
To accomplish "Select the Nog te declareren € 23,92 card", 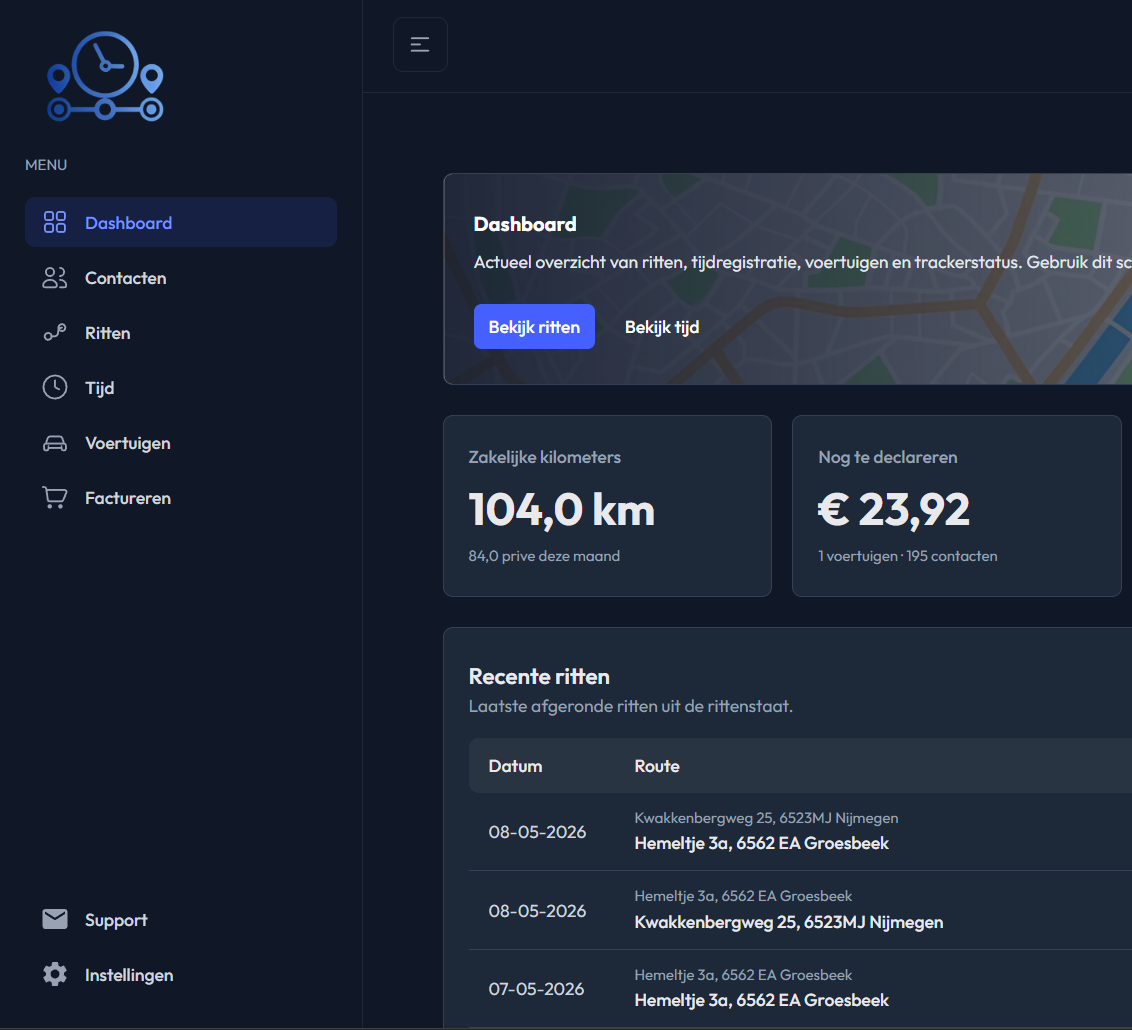I will tap(957, 506).
